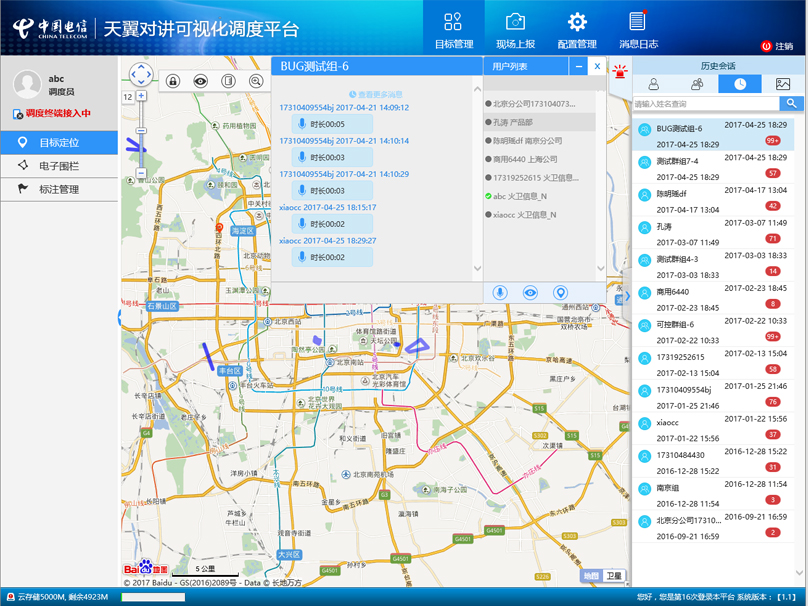The image size is (808, 606).
Task: Open 测试群组4-3 history conversation
Action: coord(713,265)
